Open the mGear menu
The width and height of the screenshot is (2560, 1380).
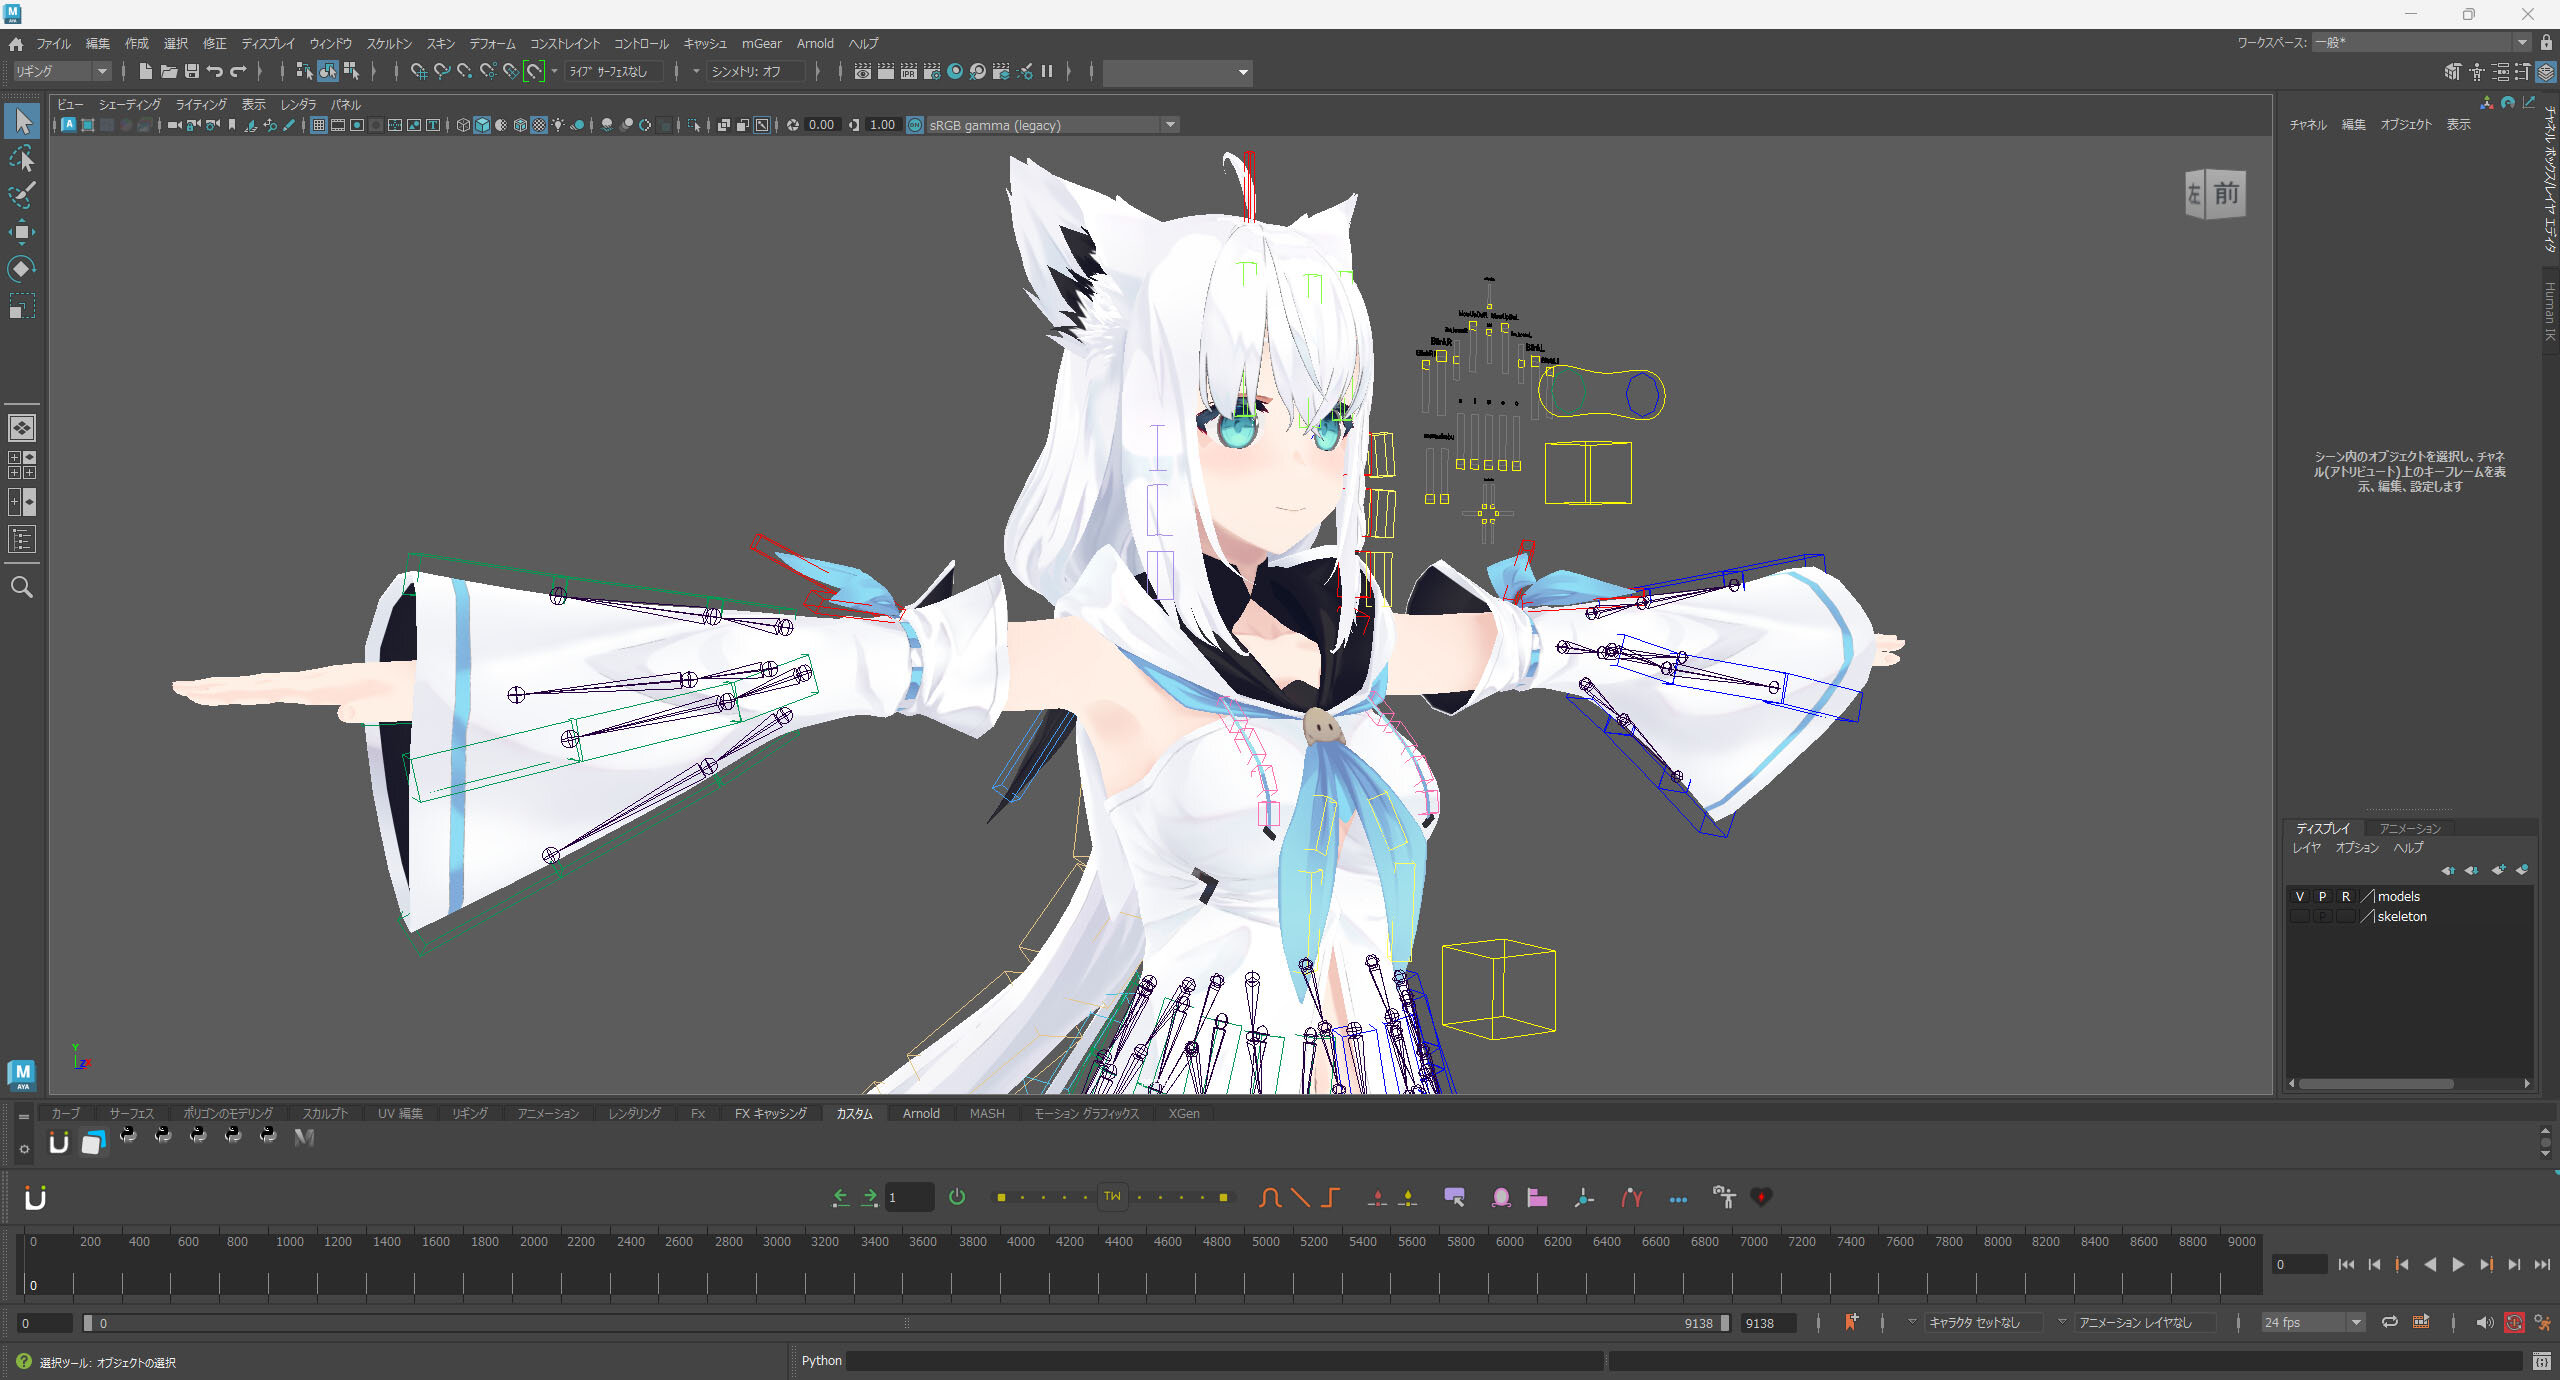click(x=762, y=44)
